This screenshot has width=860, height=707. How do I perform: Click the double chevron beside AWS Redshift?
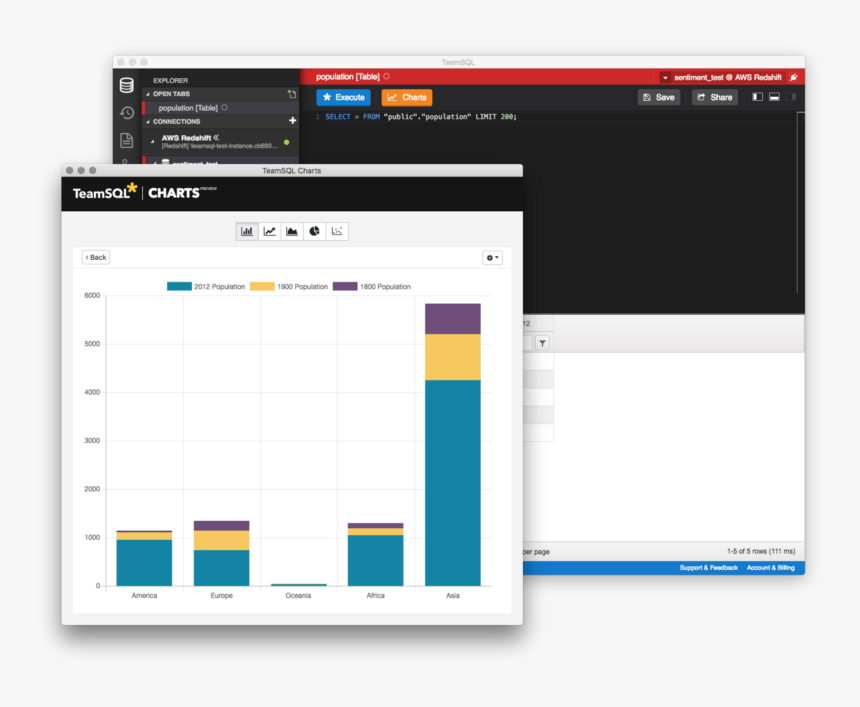216,137
